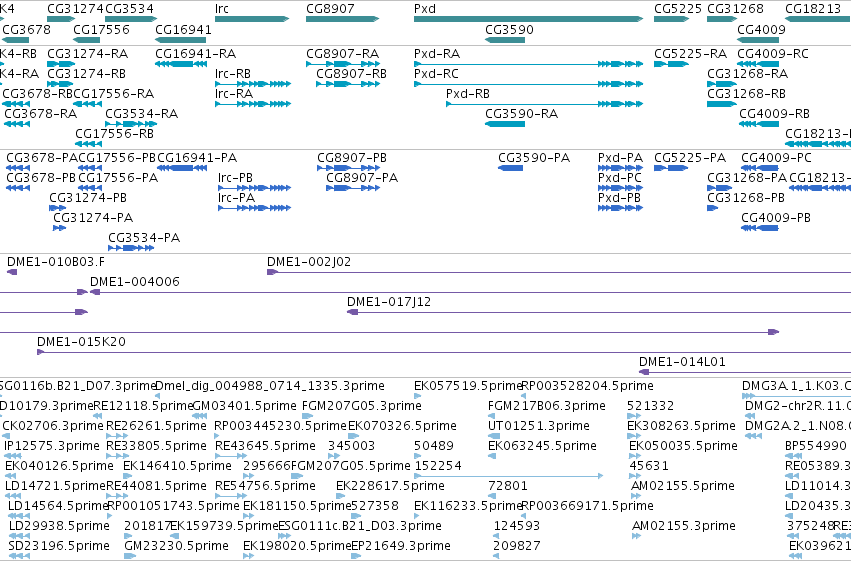Screen dimensions: 851x561
Task: Select protein CG5225-PA
Action: click(x=690, y=158)
